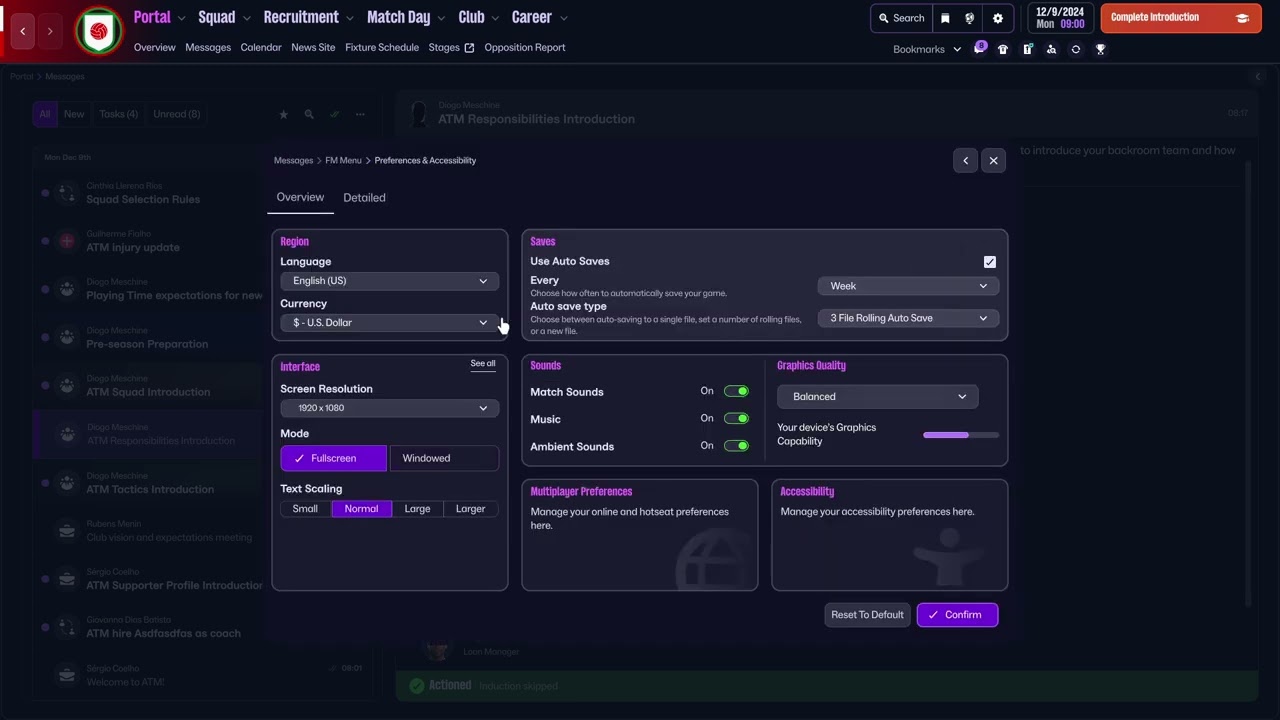This screenshot has width=1280, height=720.
Task: Click the mark-all-read double check icon
Action: coord(335,114)
